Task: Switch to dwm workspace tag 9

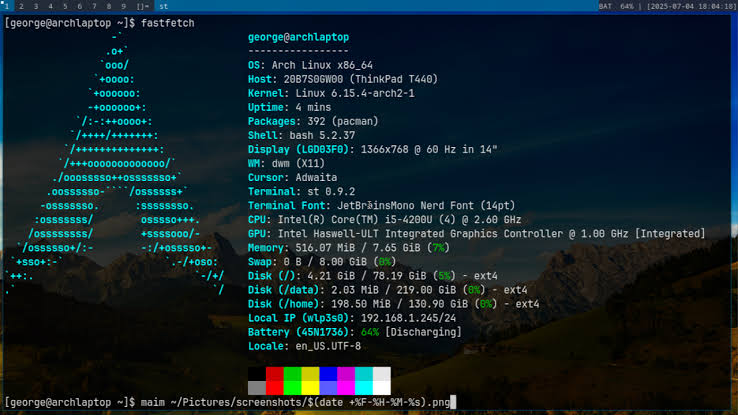Action: click(123, 6)
